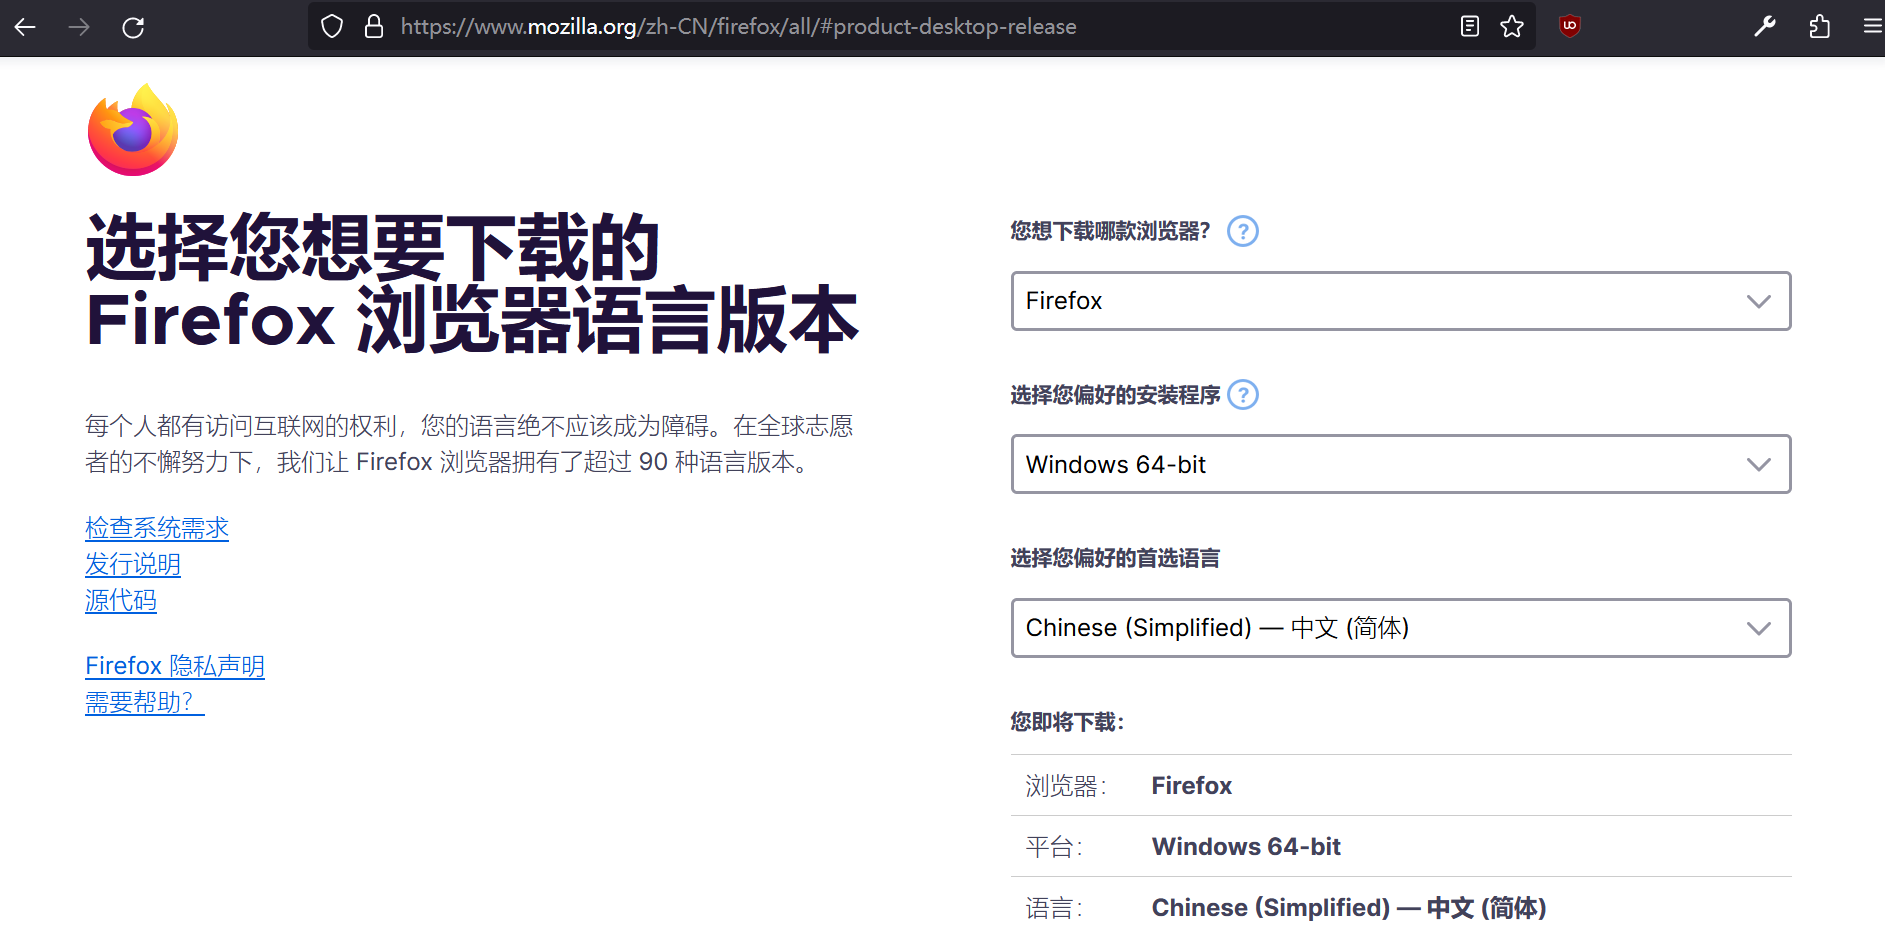The image size is (1885, 937).
Task: Go back to the previous page
Action: pyautogui.click(x=25, y=27)
